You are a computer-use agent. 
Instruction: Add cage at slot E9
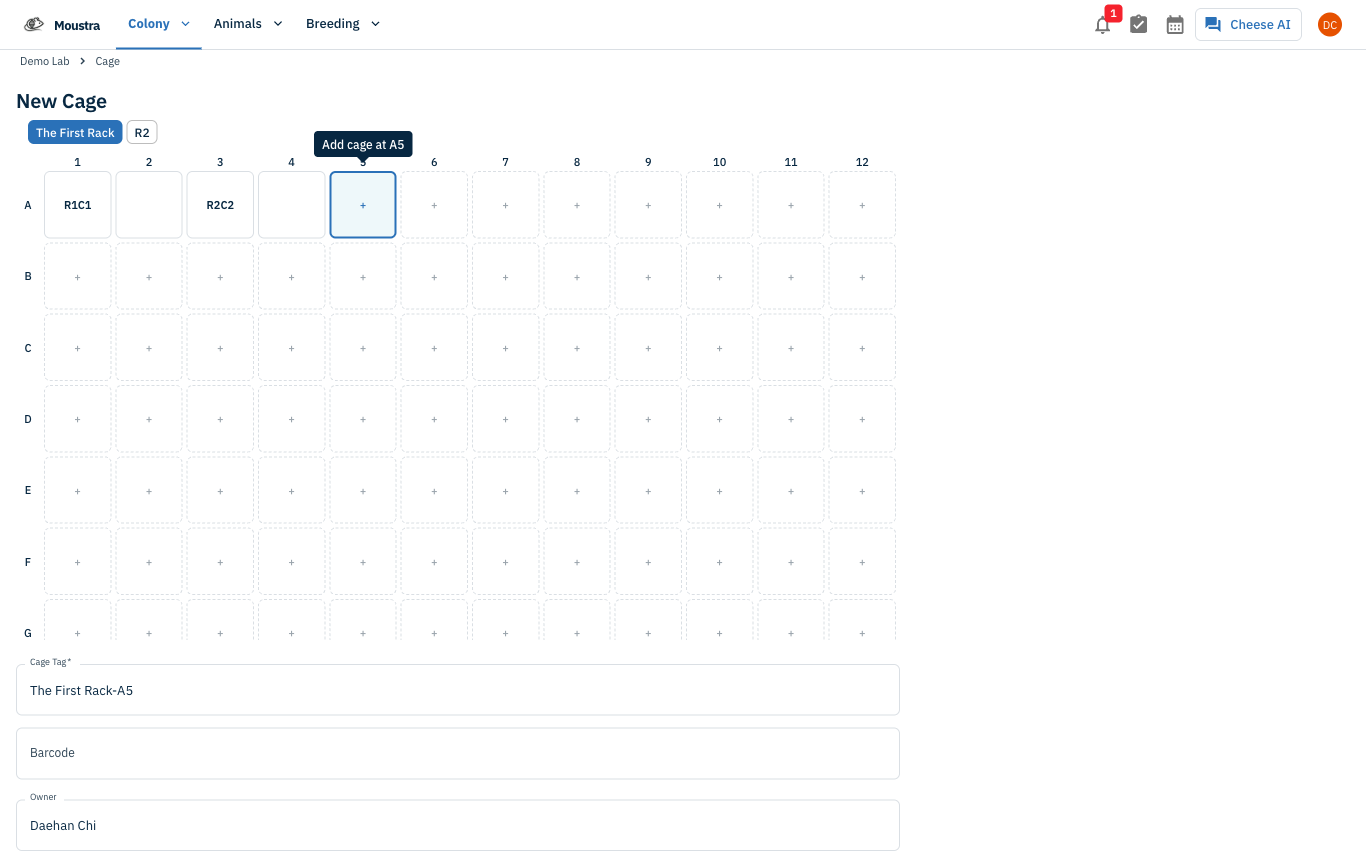click(x=648, y=491)
